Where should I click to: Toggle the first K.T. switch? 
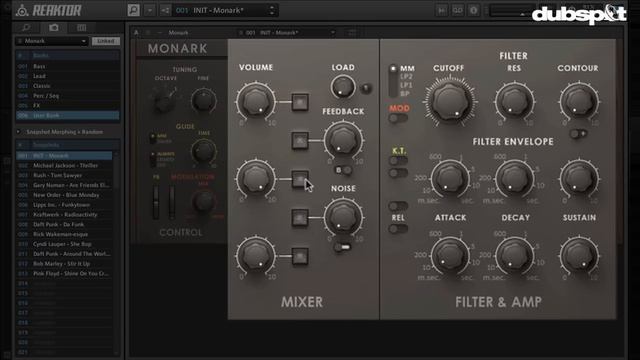pyautogui.click(x=398, y=161)
